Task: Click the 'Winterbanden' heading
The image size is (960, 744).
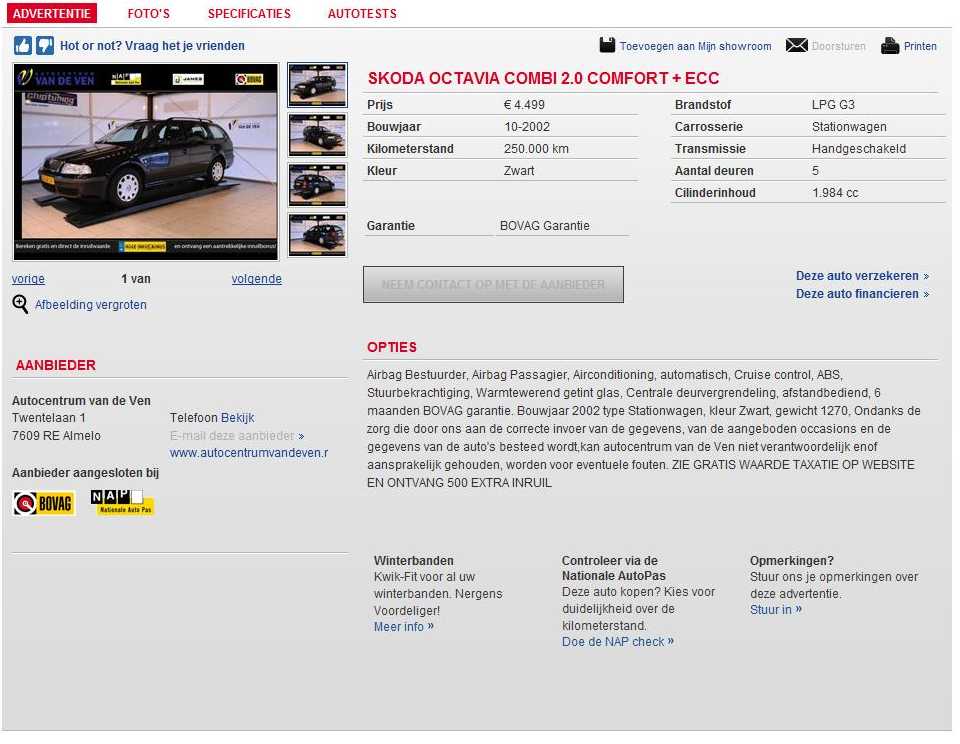Action: pos(414,560)
